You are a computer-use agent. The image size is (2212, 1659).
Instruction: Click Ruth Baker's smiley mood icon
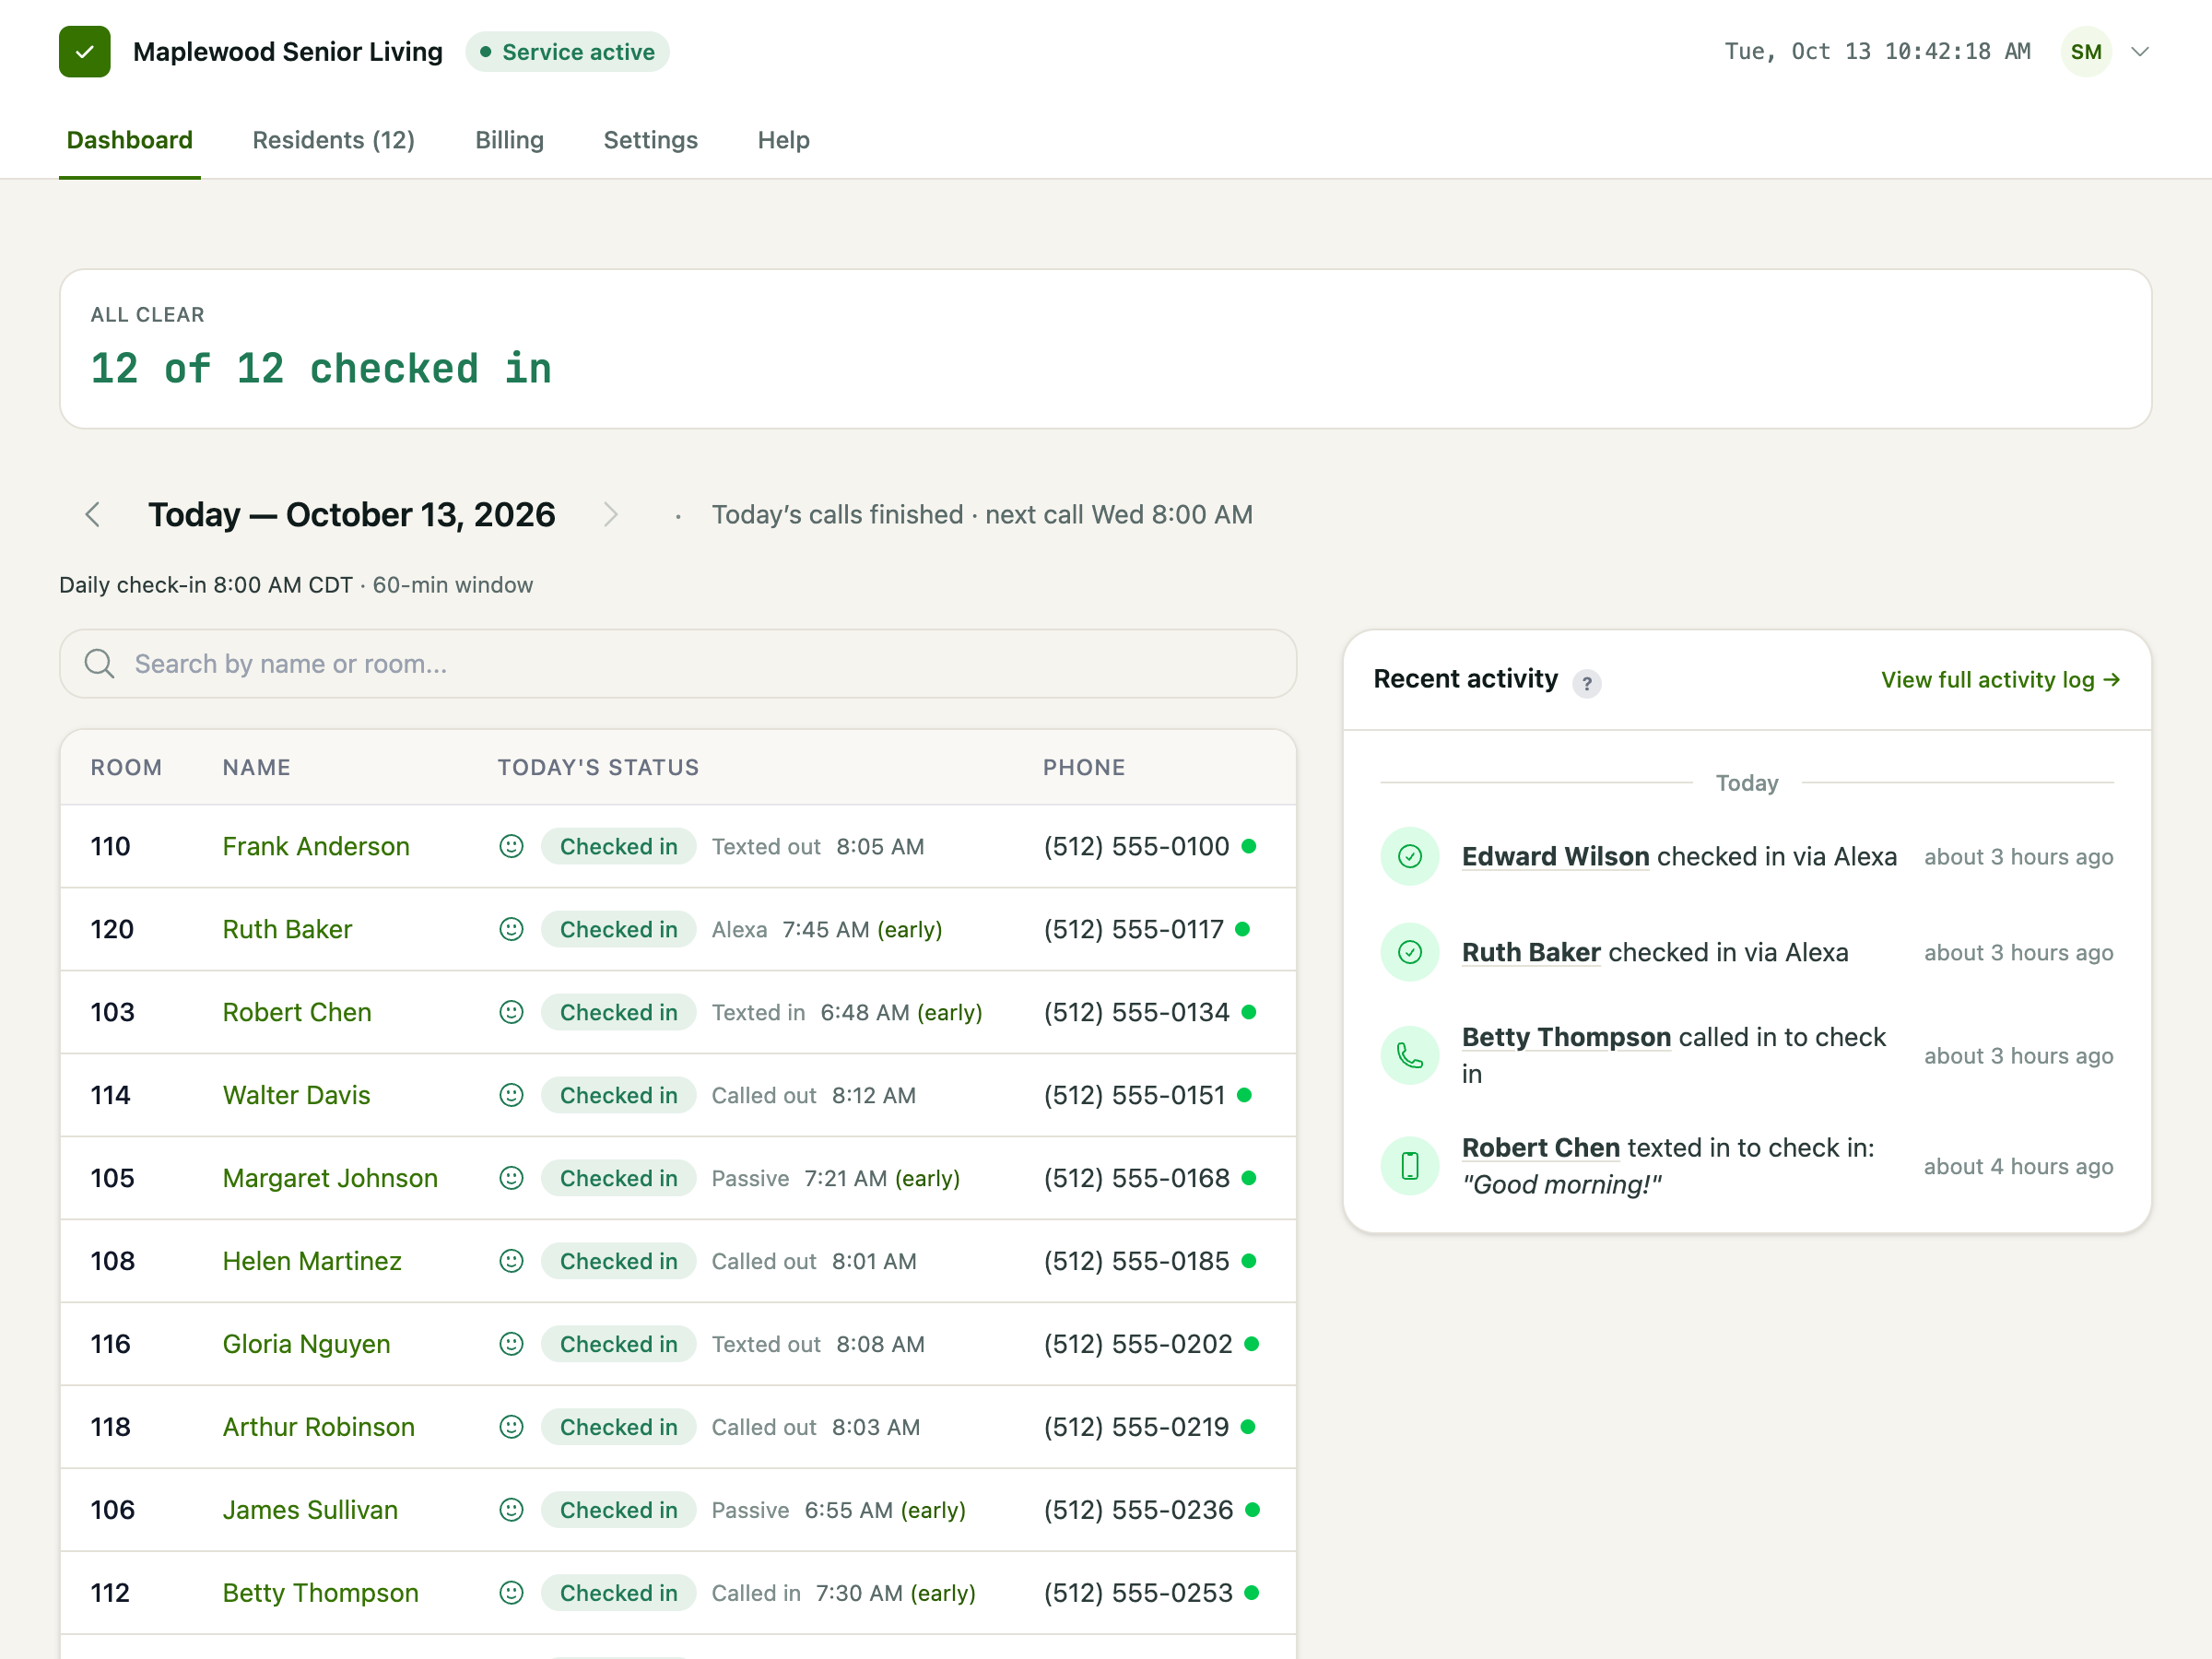pos(511,930)
